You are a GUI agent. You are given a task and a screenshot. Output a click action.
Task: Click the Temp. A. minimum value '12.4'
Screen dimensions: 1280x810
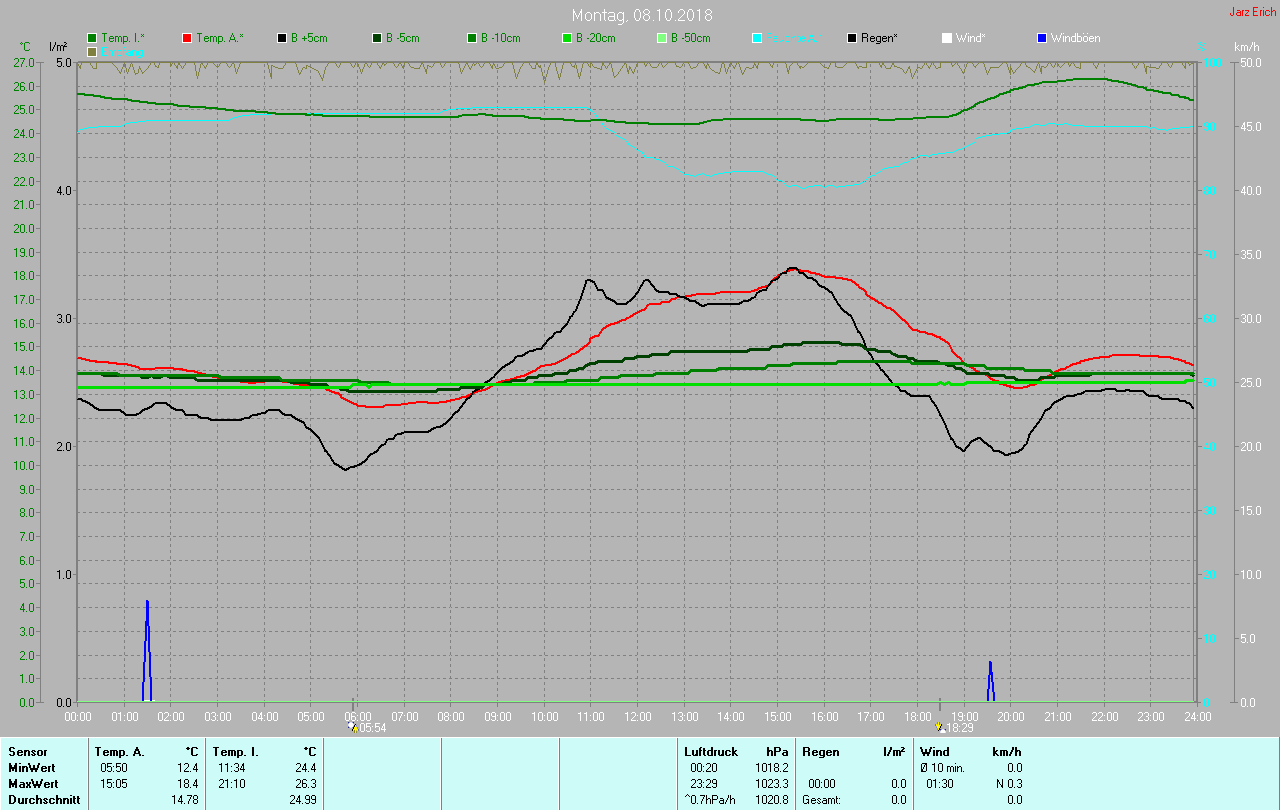coord(188,768)
